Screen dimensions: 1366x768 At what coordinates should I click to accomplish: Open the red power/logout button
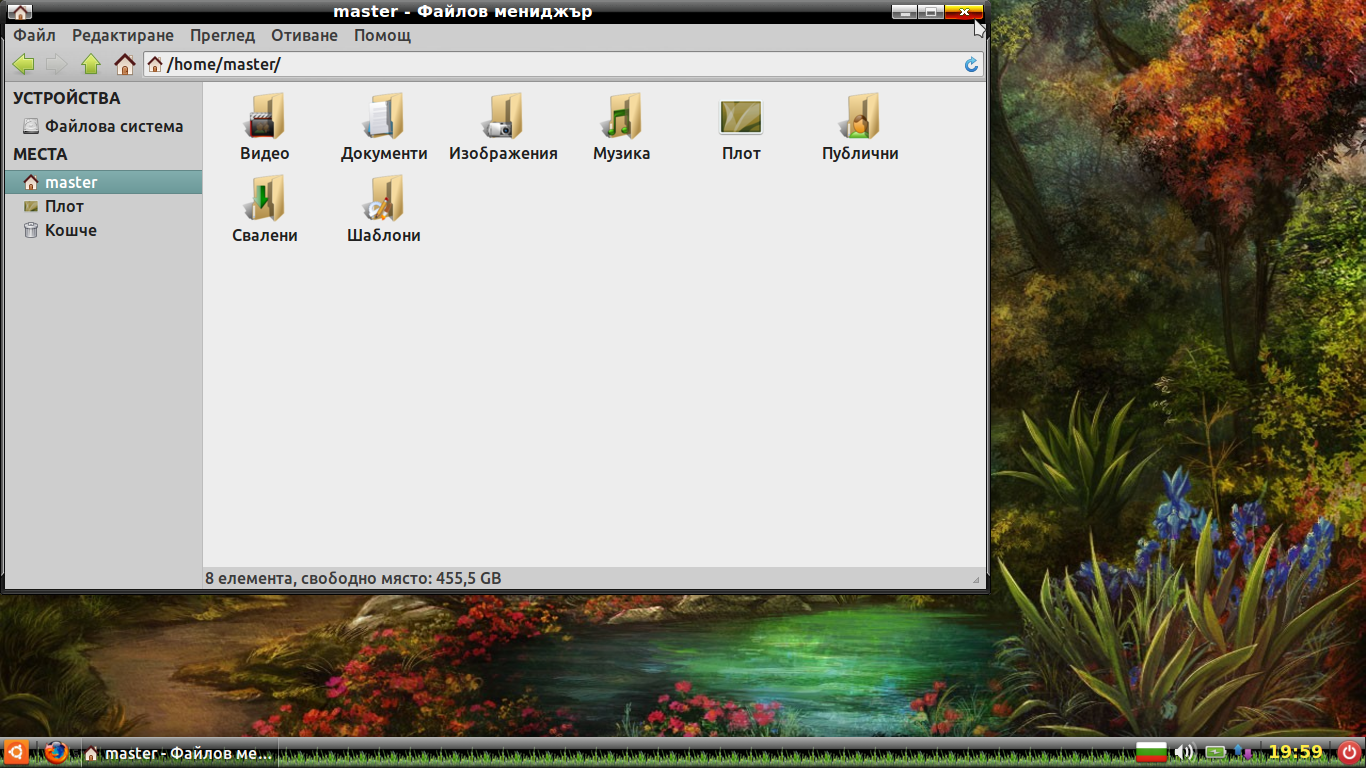pyautogui.click(x=1349, y=752)
